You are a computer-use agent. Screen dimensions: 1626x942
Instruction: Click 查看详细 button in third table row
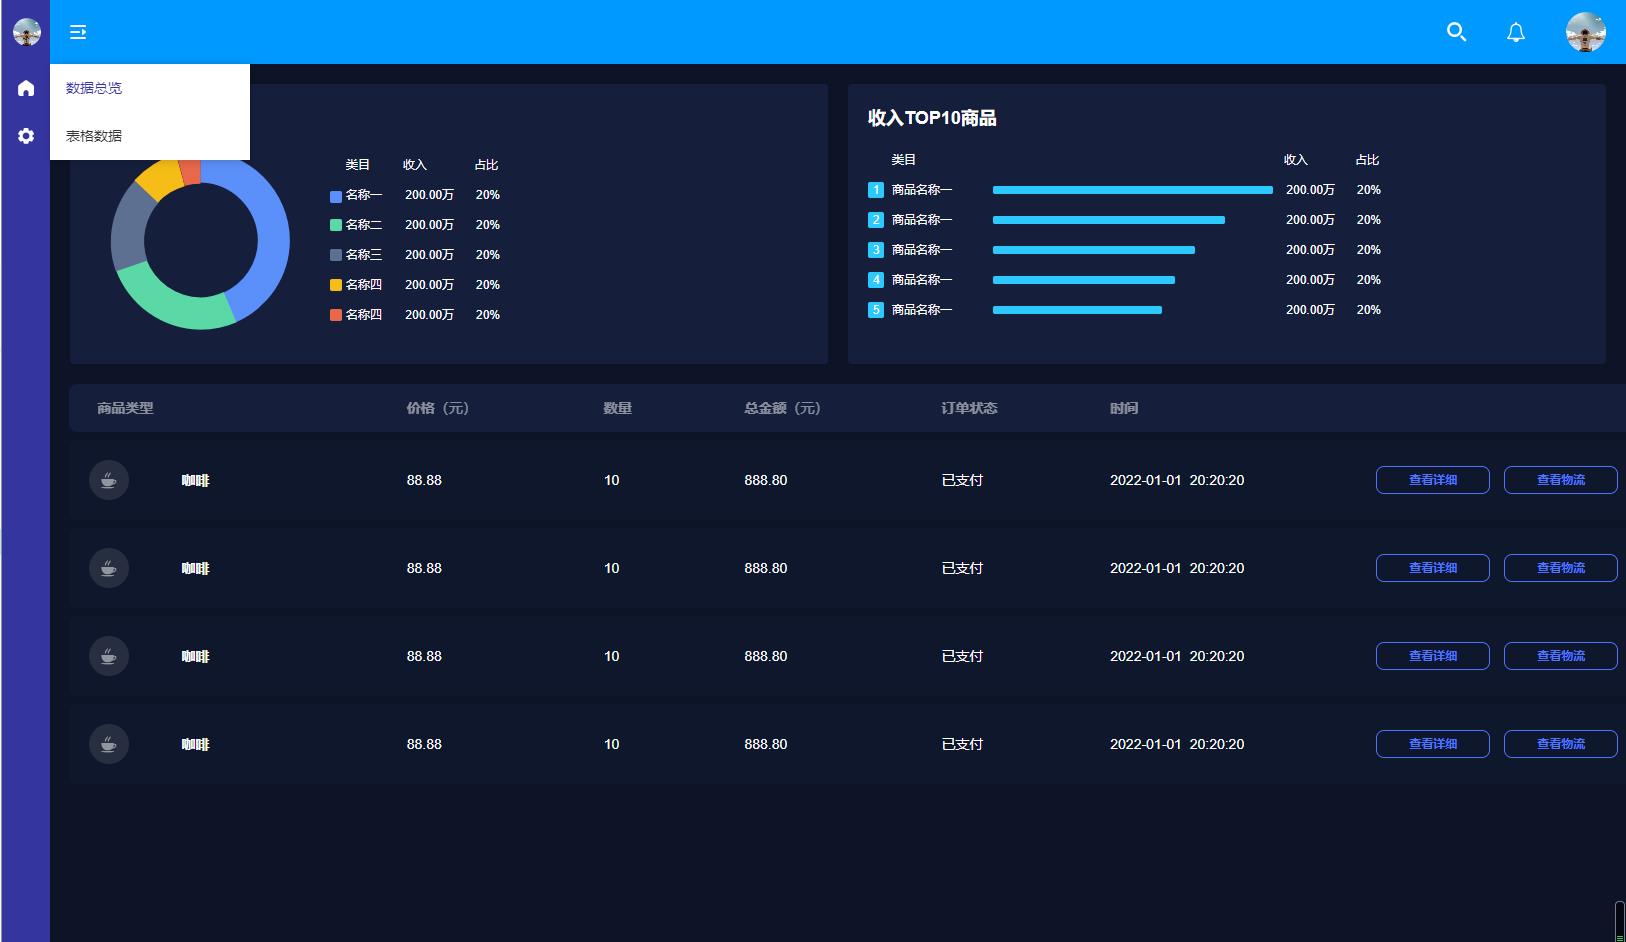[x=1433, y=656]
